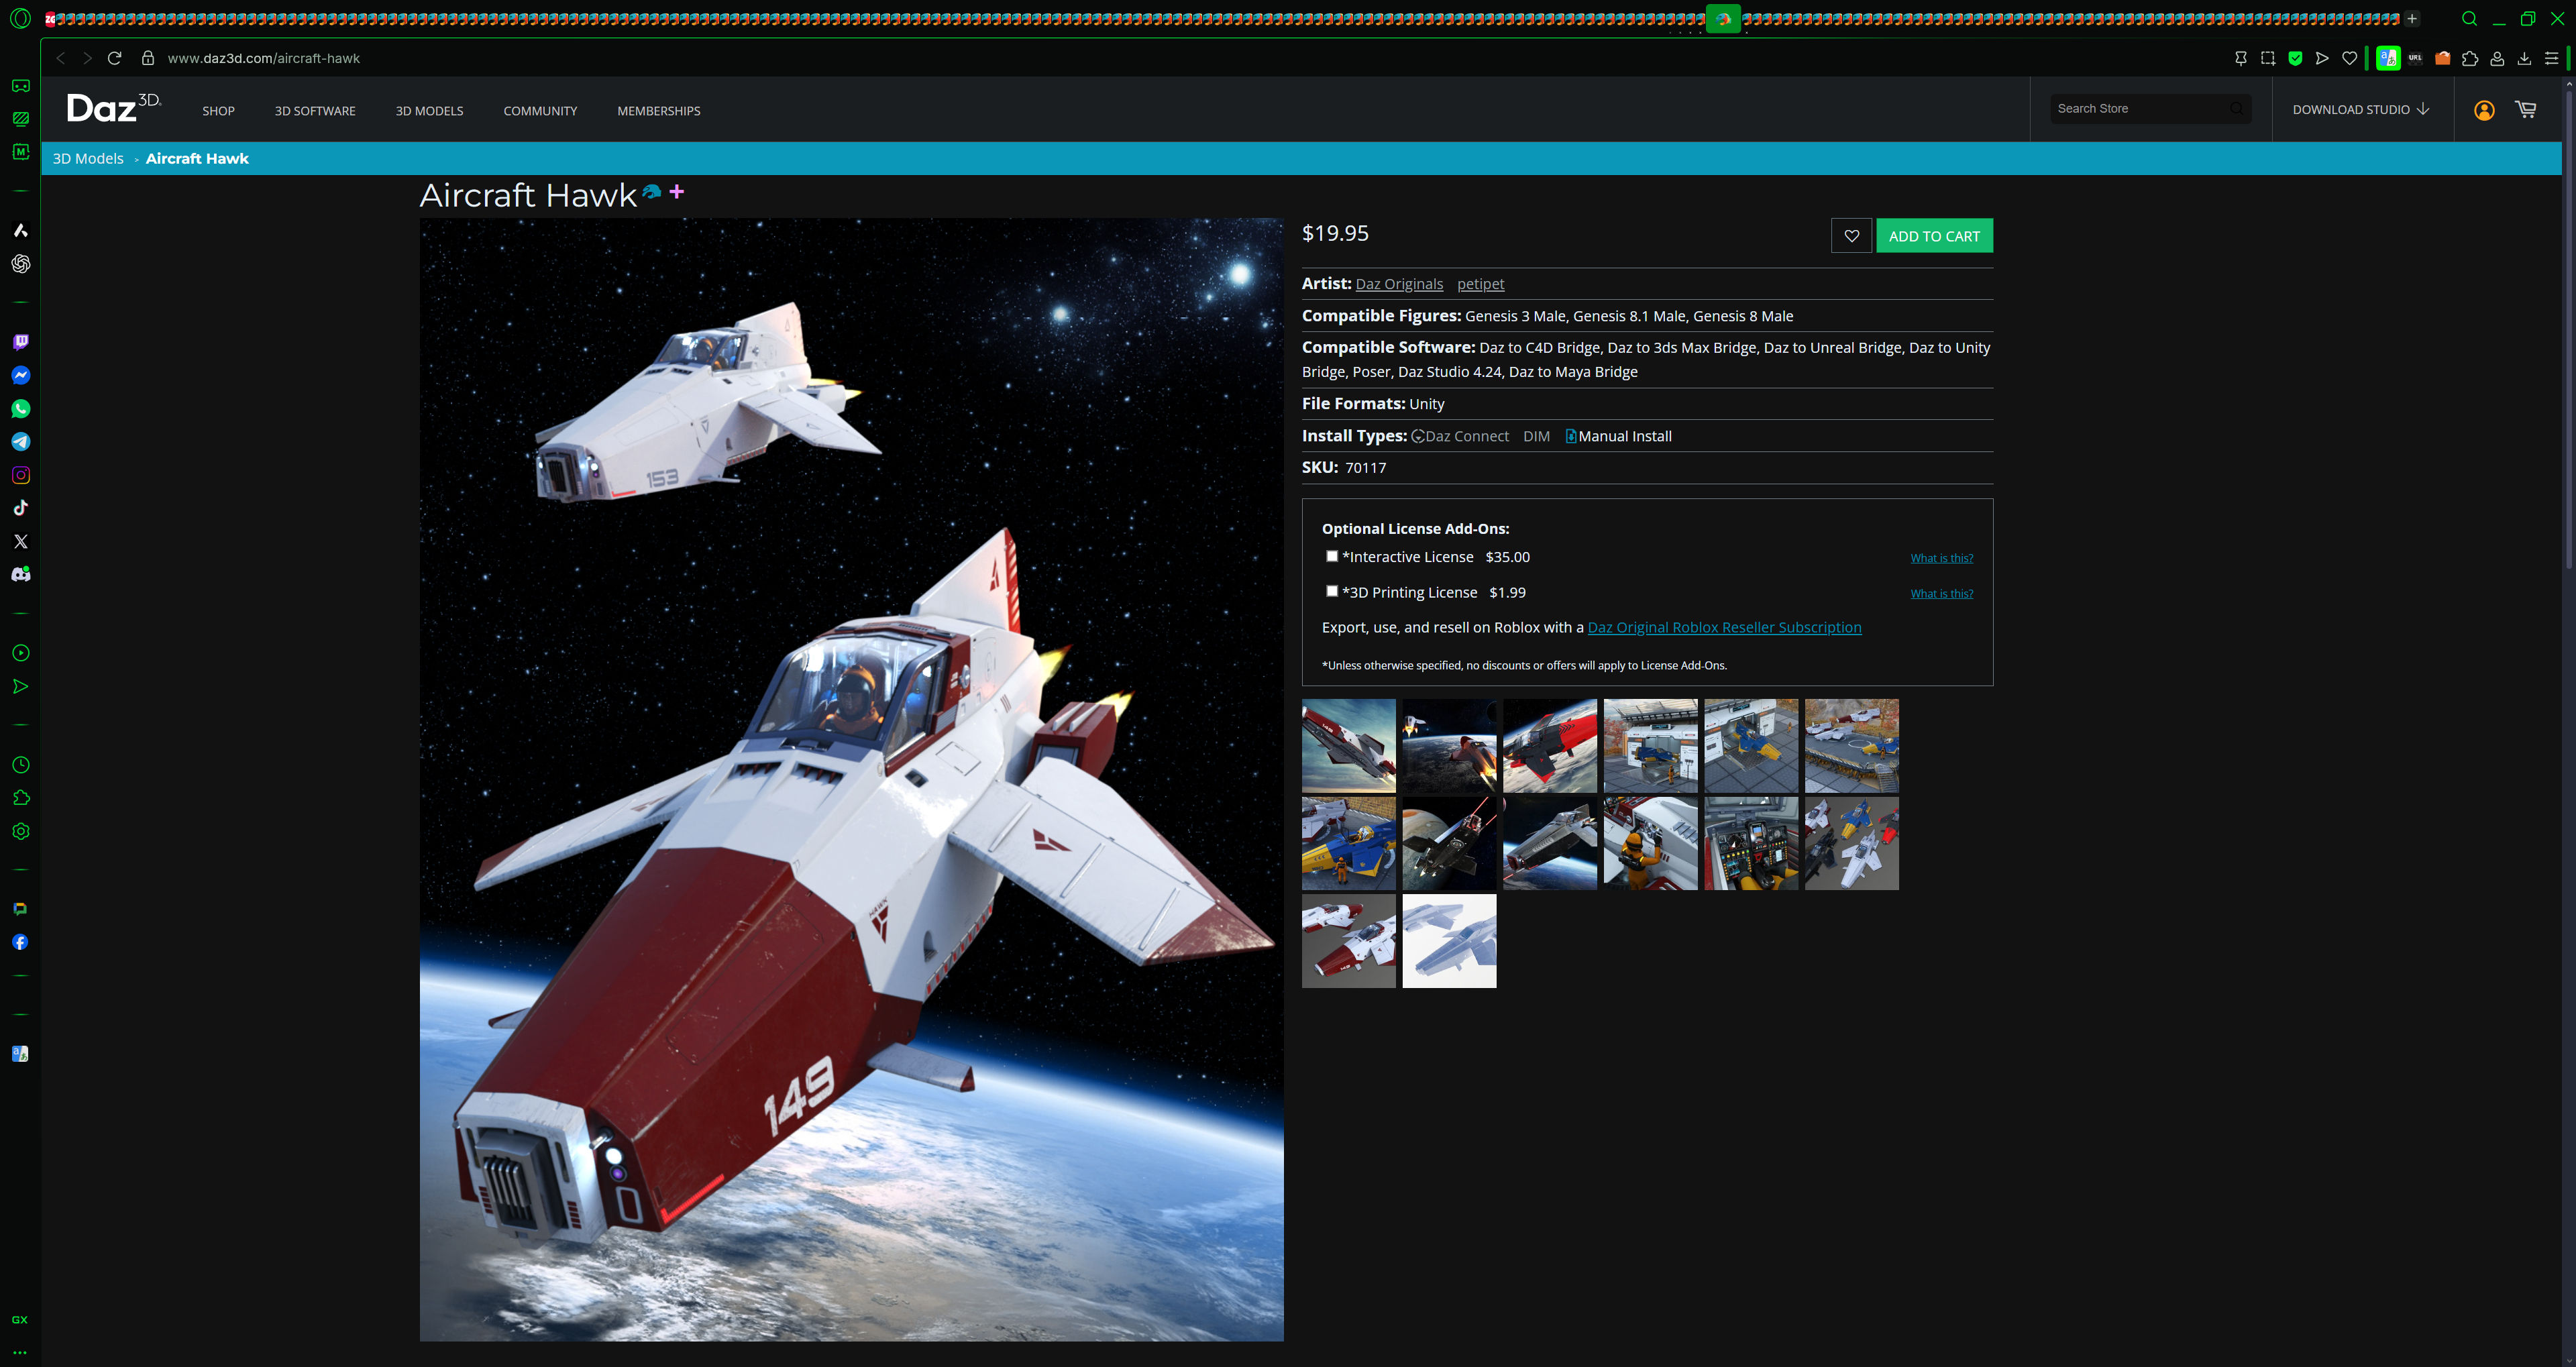Open Facebook Messenger in sidebar
Viewport: 2576px width, 1367px height.
(x=21, y=375)
